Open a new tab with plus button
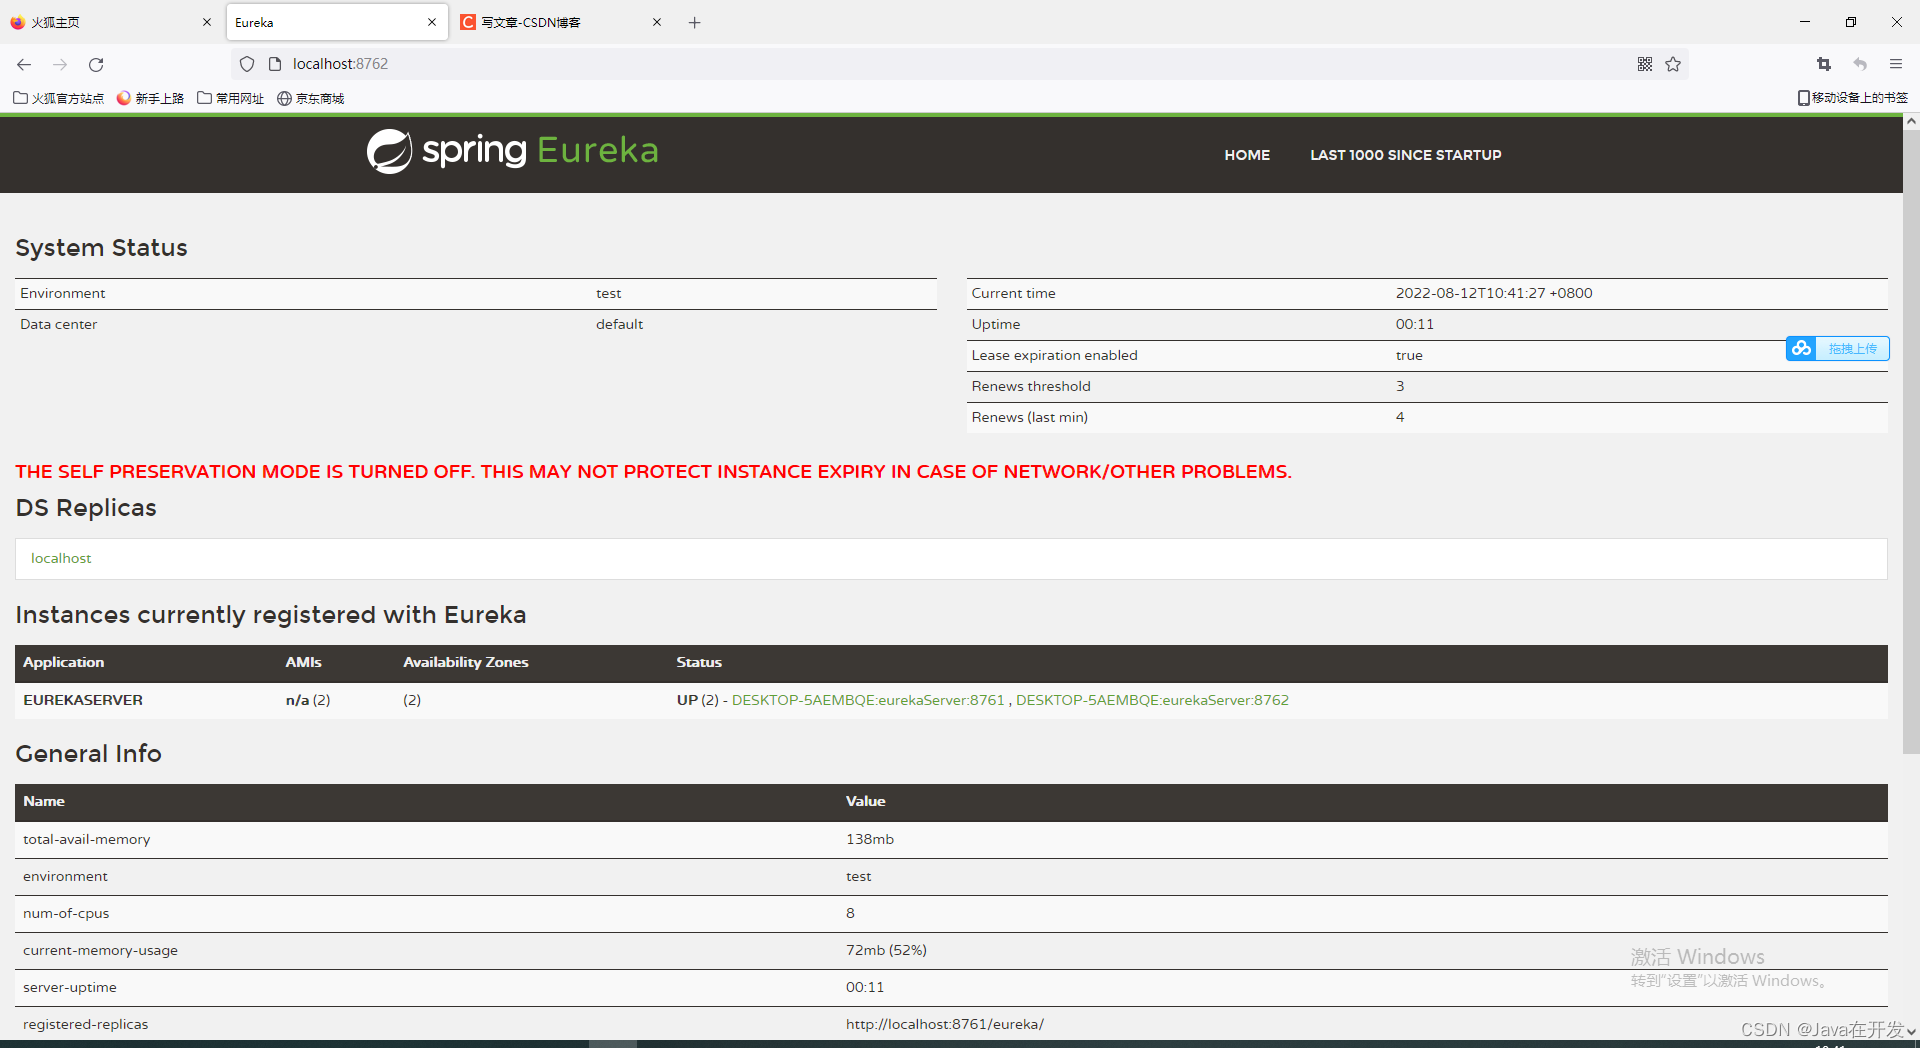The image size is (1920, 1048). (695, 22)
